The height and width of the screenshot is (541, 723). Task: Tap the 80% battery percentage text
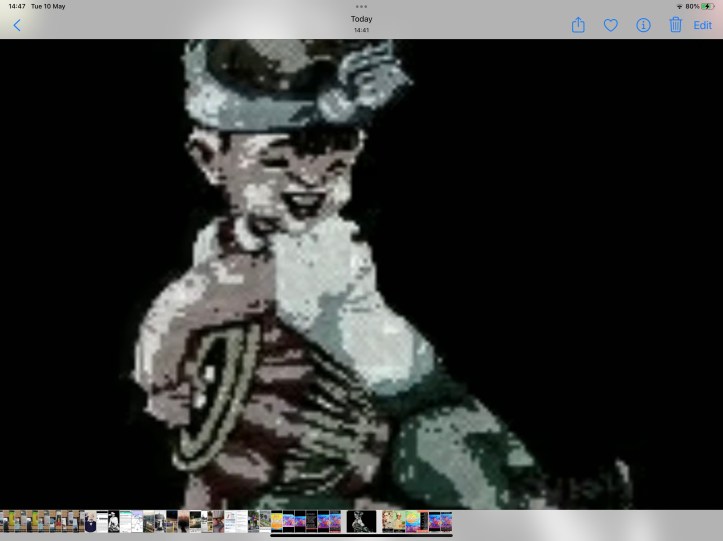pyautogui.click(x=692, y=6)
